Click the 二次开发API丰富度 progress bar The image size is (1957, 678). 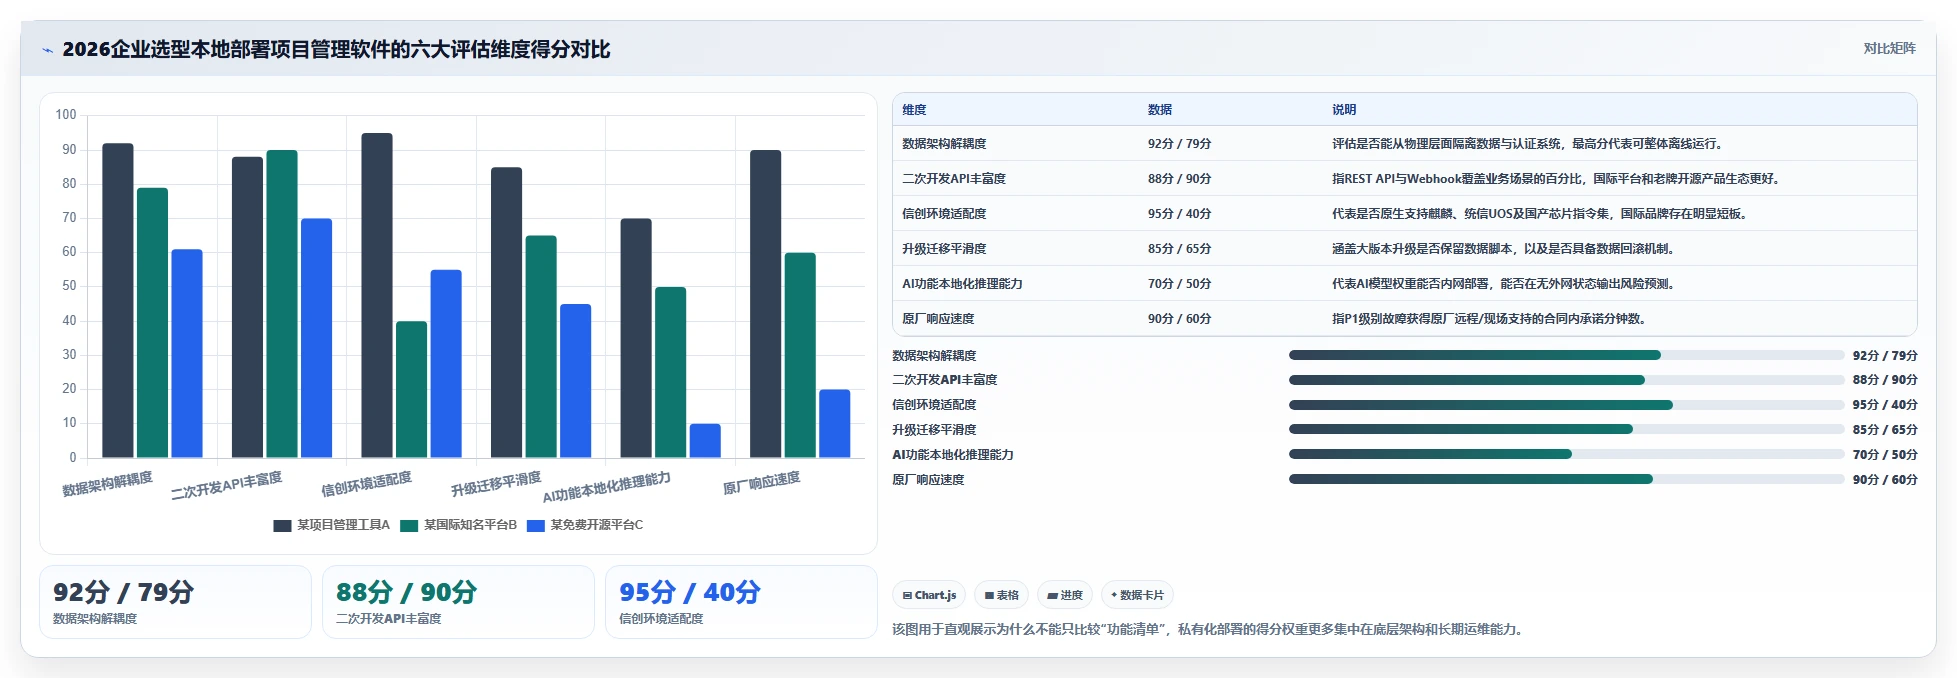[1566, 380]
